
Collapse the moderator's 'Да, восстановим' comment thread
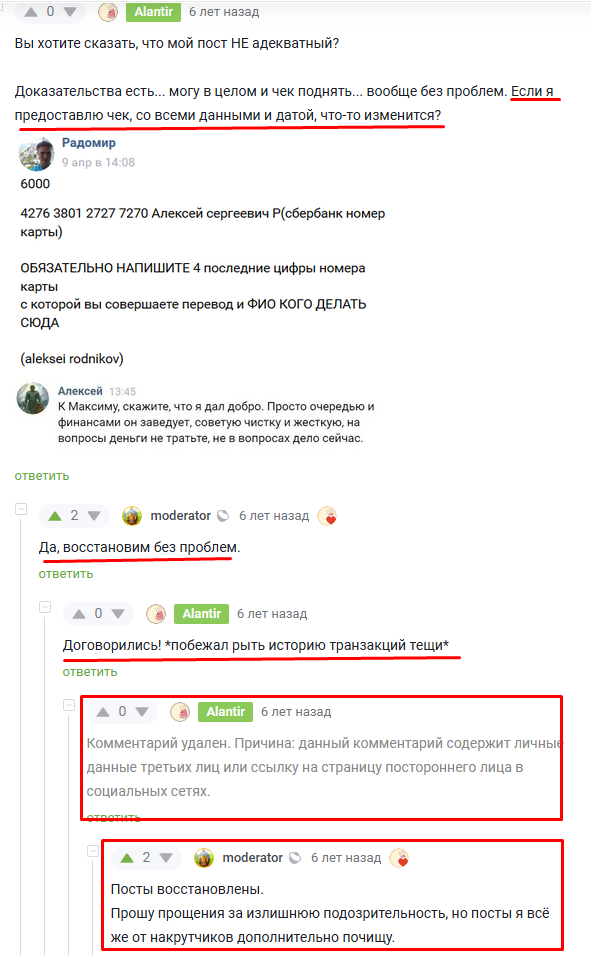21,509
